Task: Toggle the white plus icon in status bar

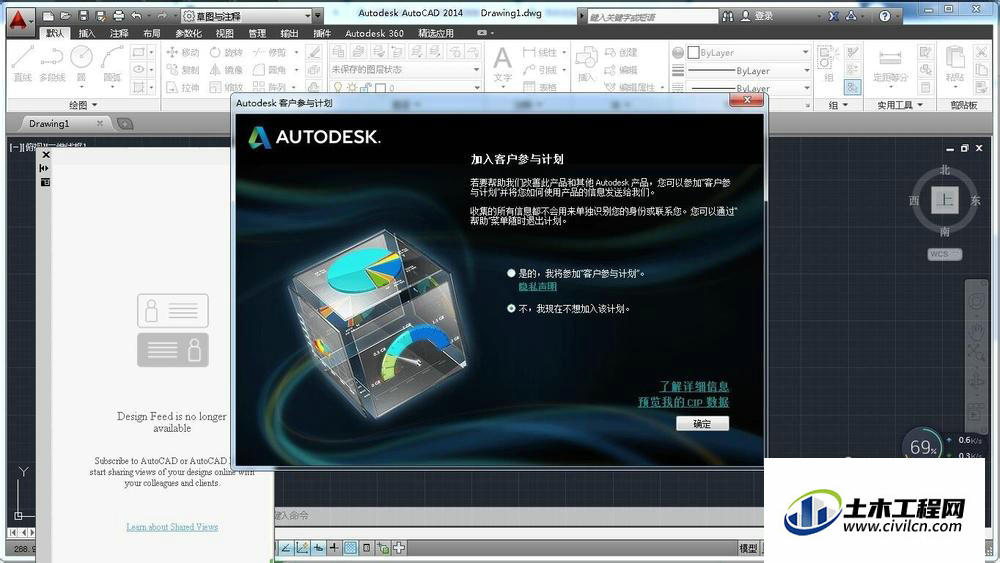Action: [x=399, y=548]
